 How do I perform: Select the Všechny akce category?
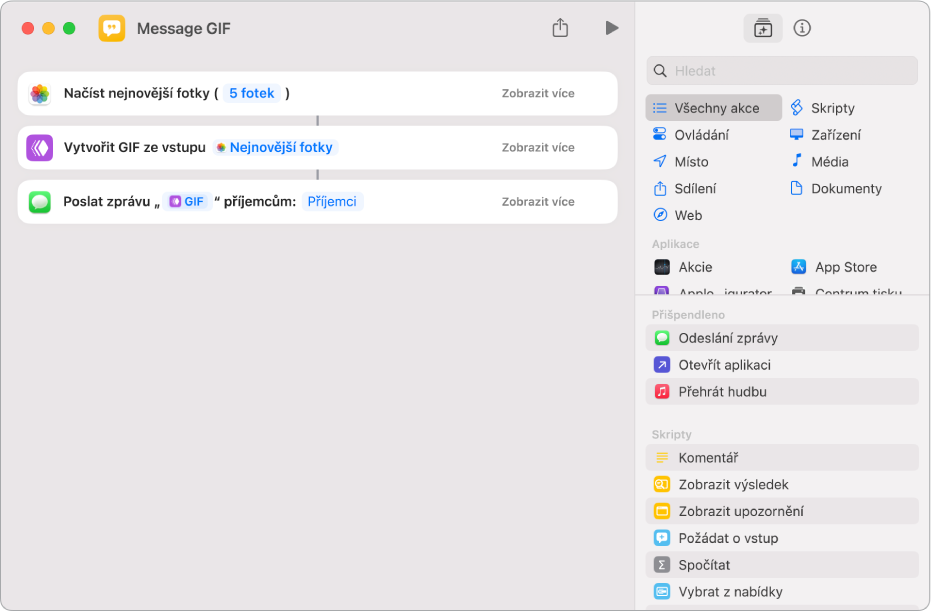(714, 108)
